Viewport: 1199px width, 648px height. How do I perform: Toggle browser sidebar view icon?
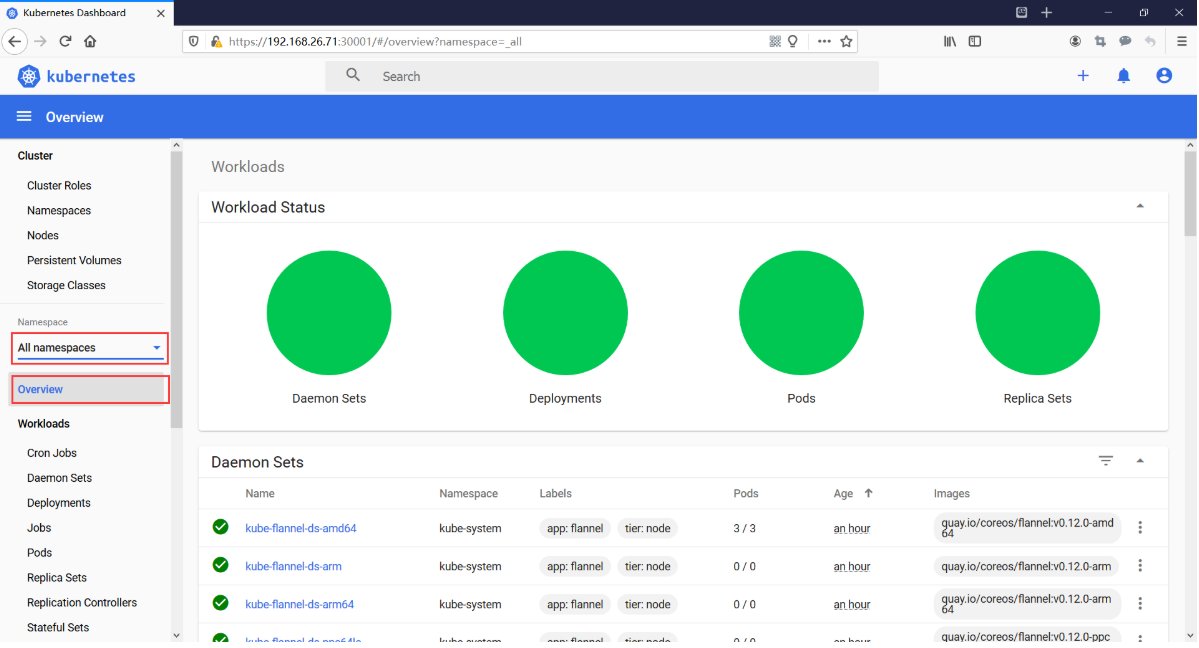(x=975, y=41)
